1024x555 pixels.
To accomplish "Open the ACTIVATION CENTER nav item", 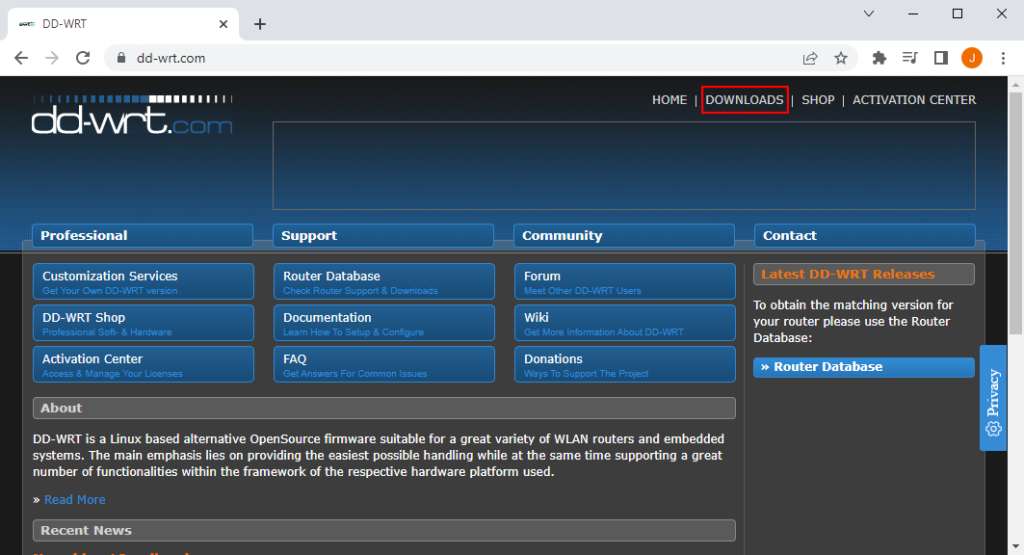I will coord(914,100).
